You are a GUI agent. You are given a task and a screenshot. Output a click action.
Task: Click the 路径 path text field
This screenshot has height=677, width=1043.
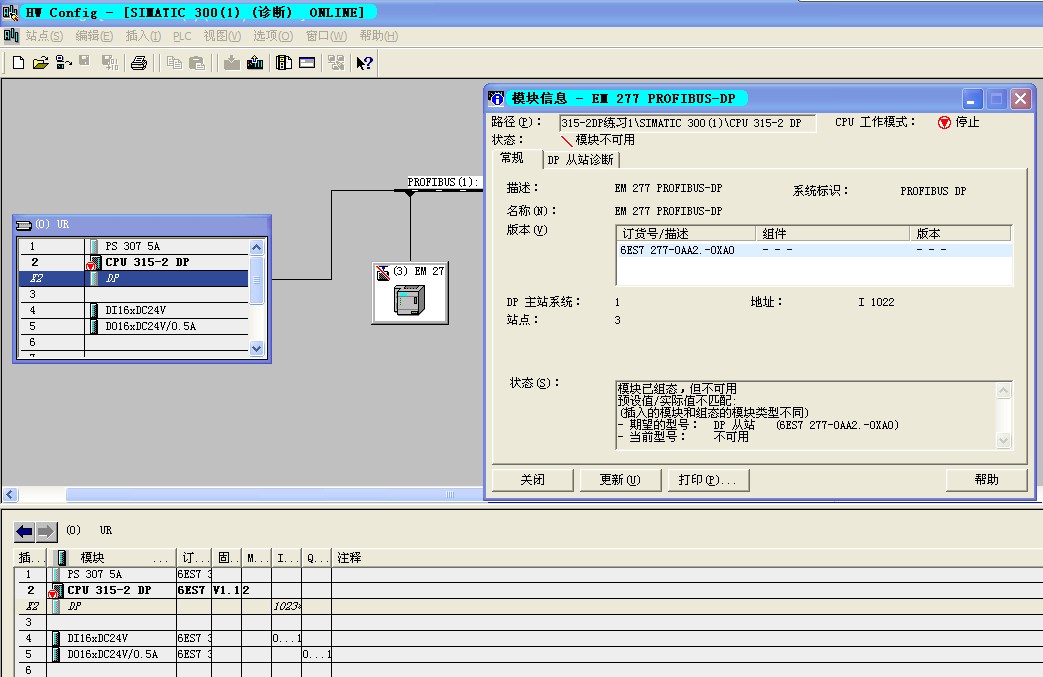(686, 123)
